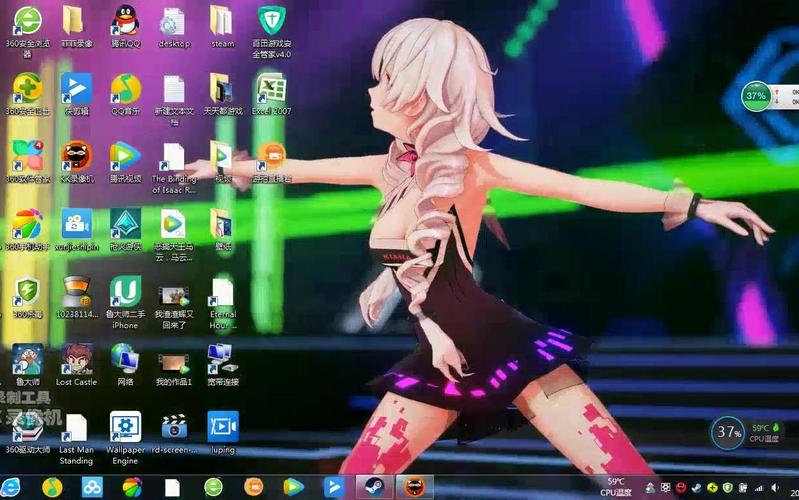This screenshot has height=500, width=799.
Task: Click the volume speaker tray icon
Action: (x=775, y=488)
